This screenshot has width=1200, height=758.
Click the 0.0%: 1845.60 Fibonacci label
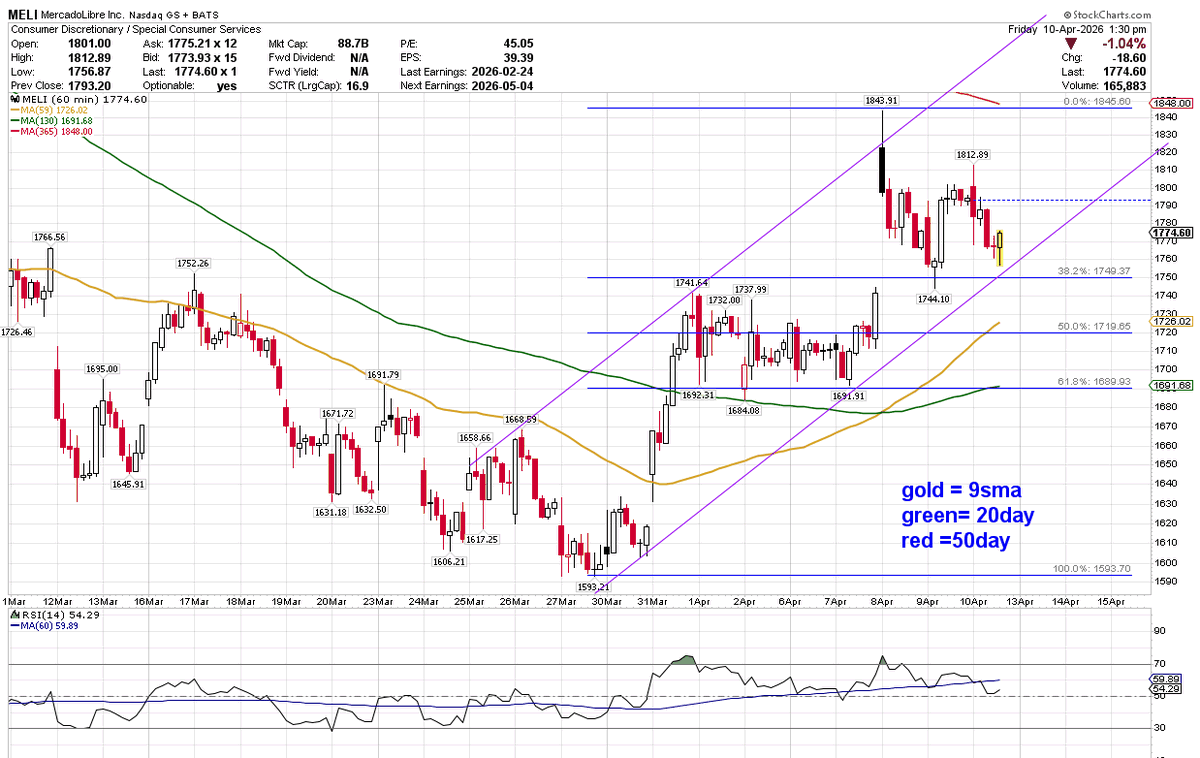click(x=1095, y=101)
